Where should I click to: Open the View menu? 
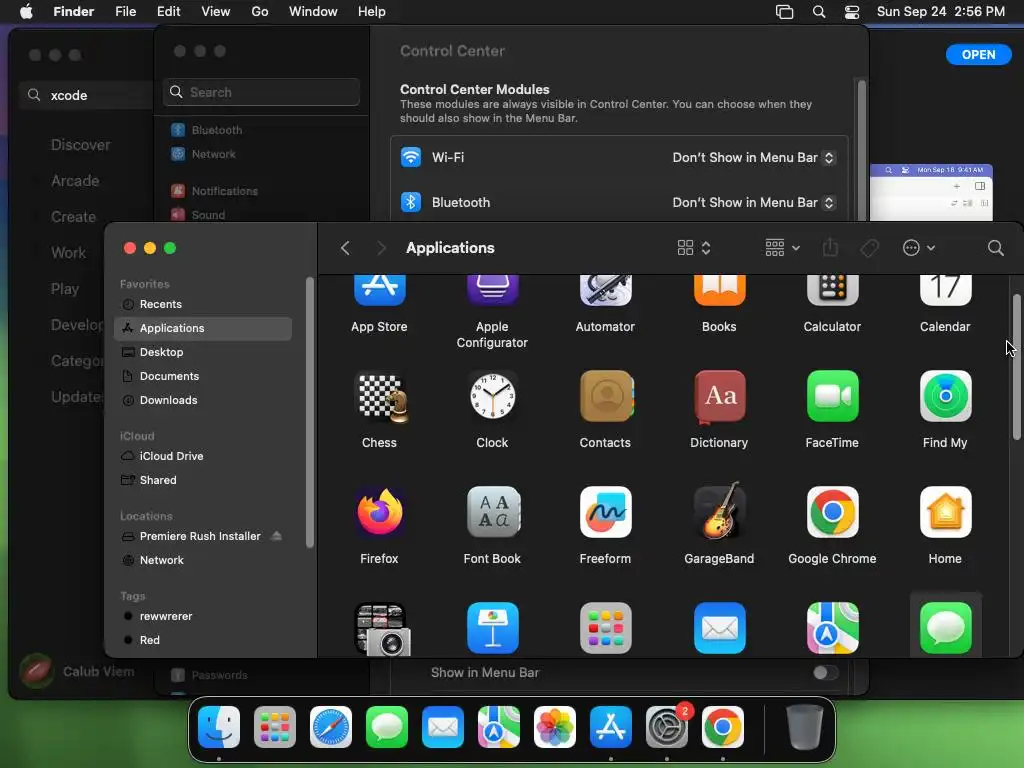pyautogui.click(x=216, y=12)
